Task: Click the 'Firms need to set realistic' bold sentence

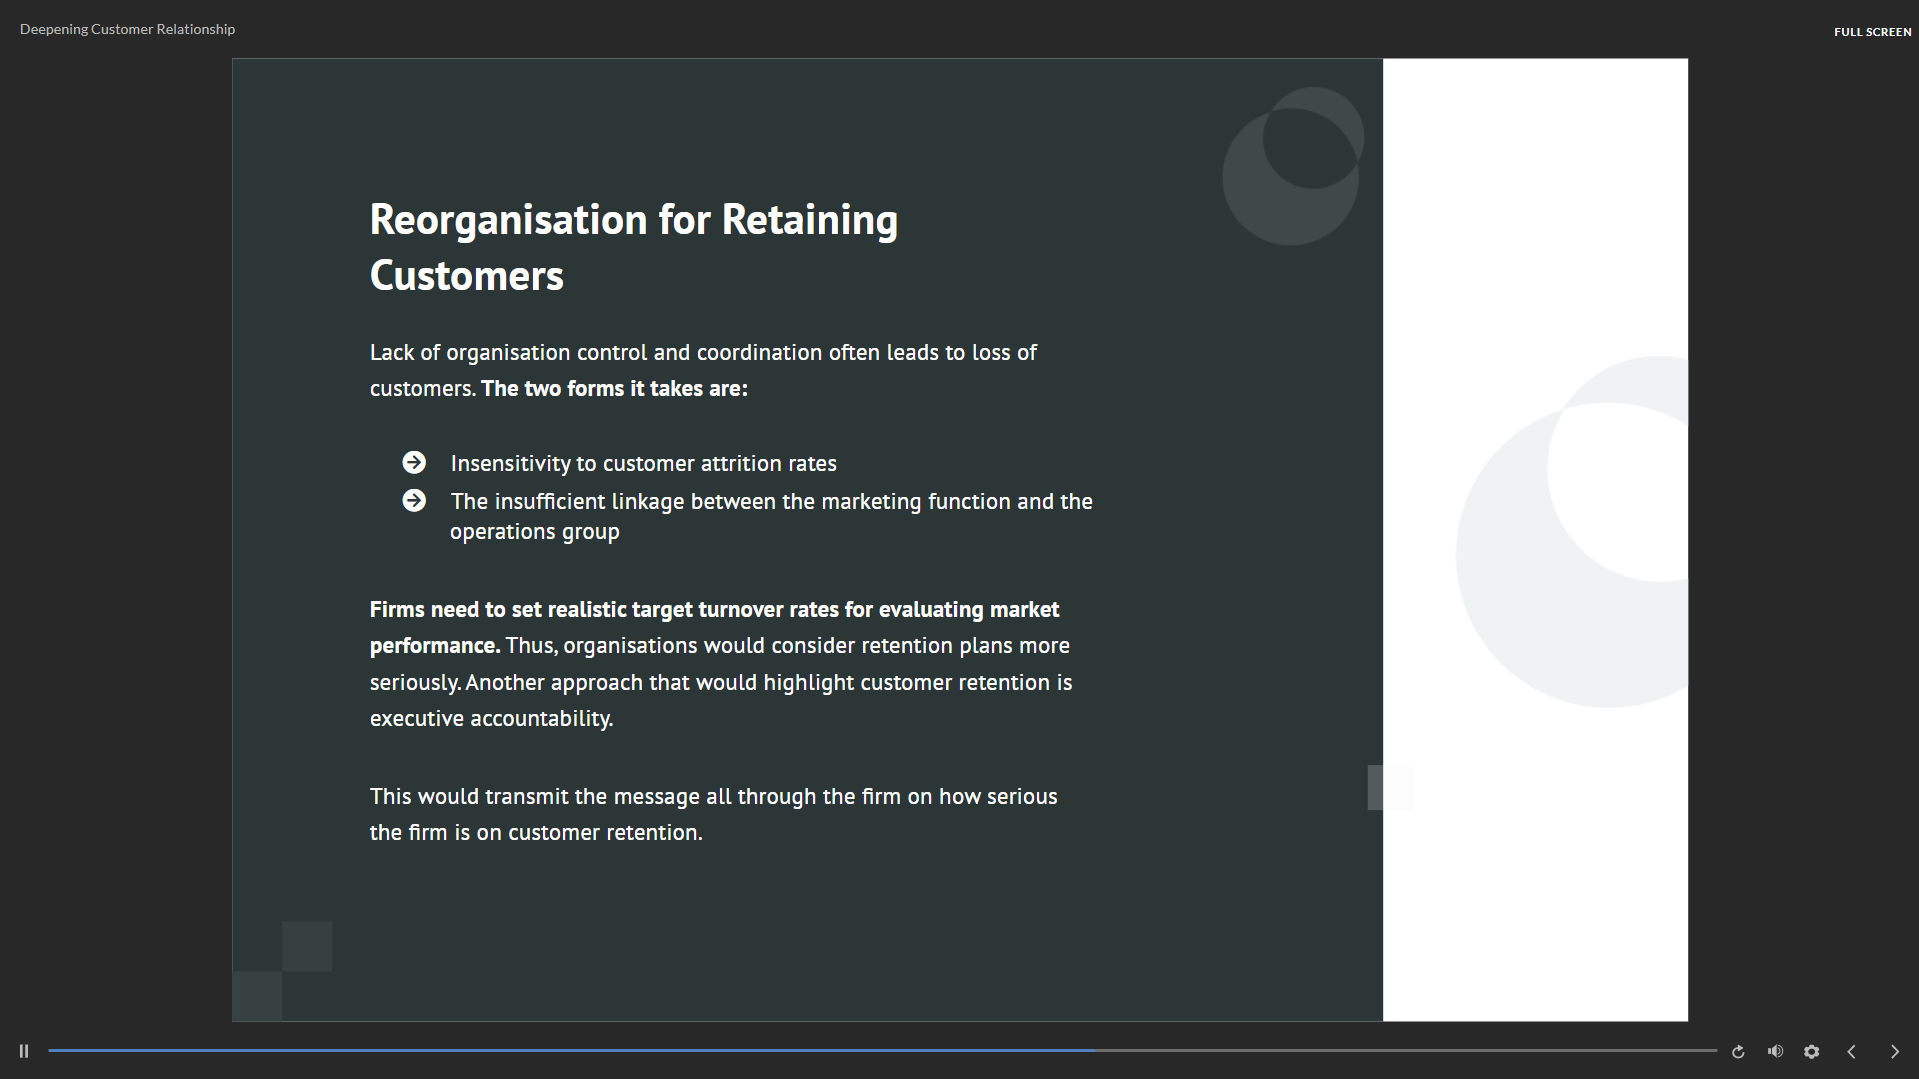Action: 714,610
